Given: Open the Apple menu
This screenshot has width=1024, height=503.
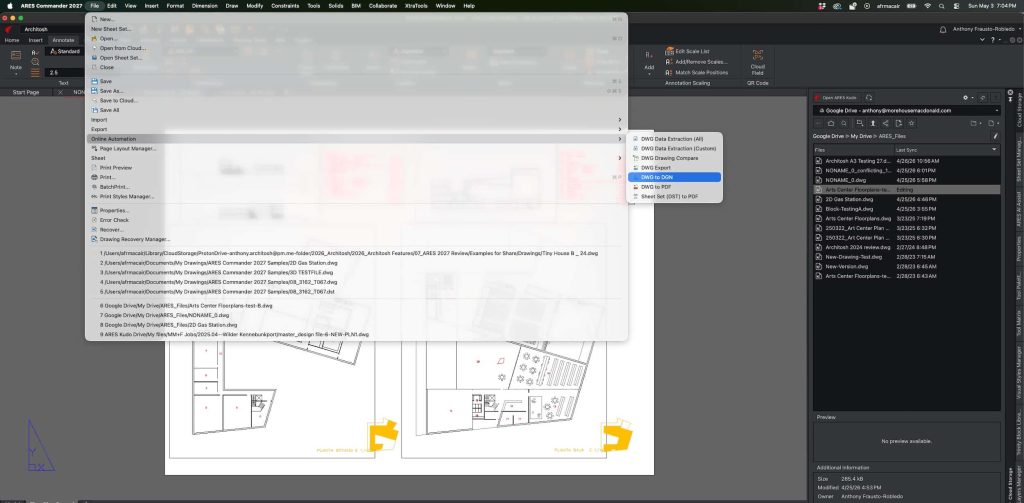Looking at the screenshot, I should pyautogui.click(x=10, y=5).
